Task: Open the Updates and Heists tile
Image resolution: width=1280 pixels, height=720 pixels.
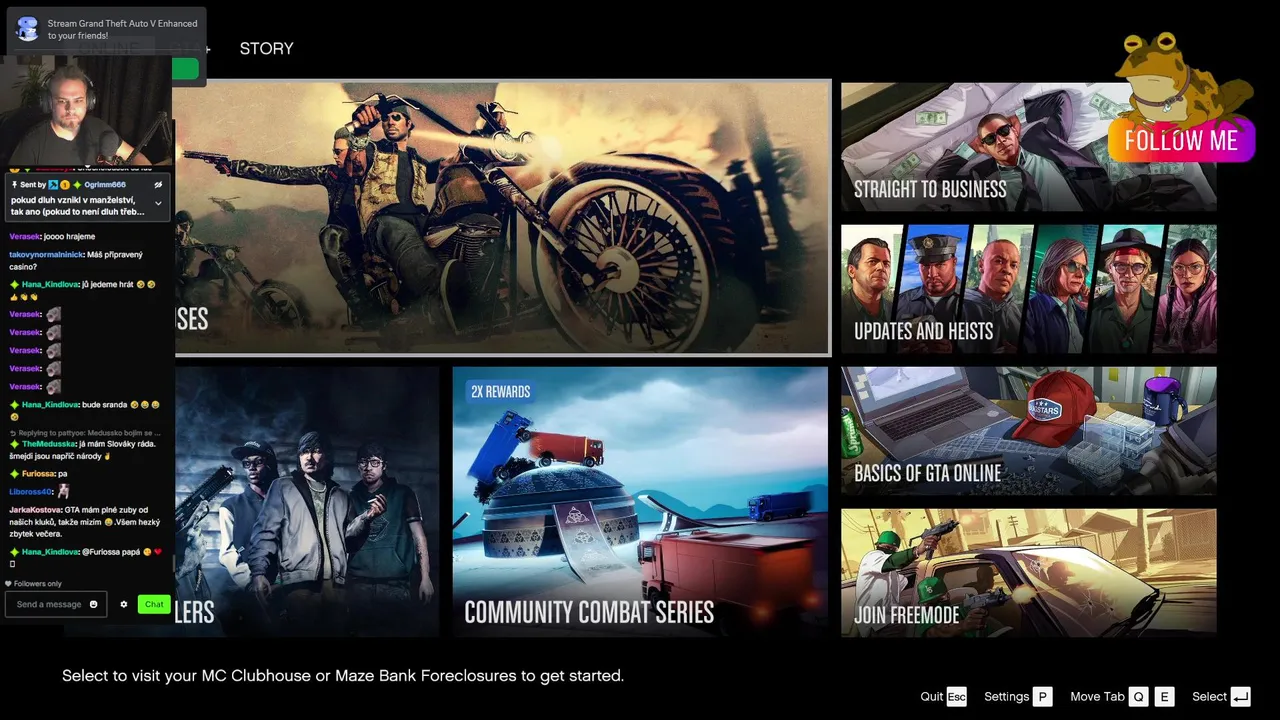Action: [1028, 289]
